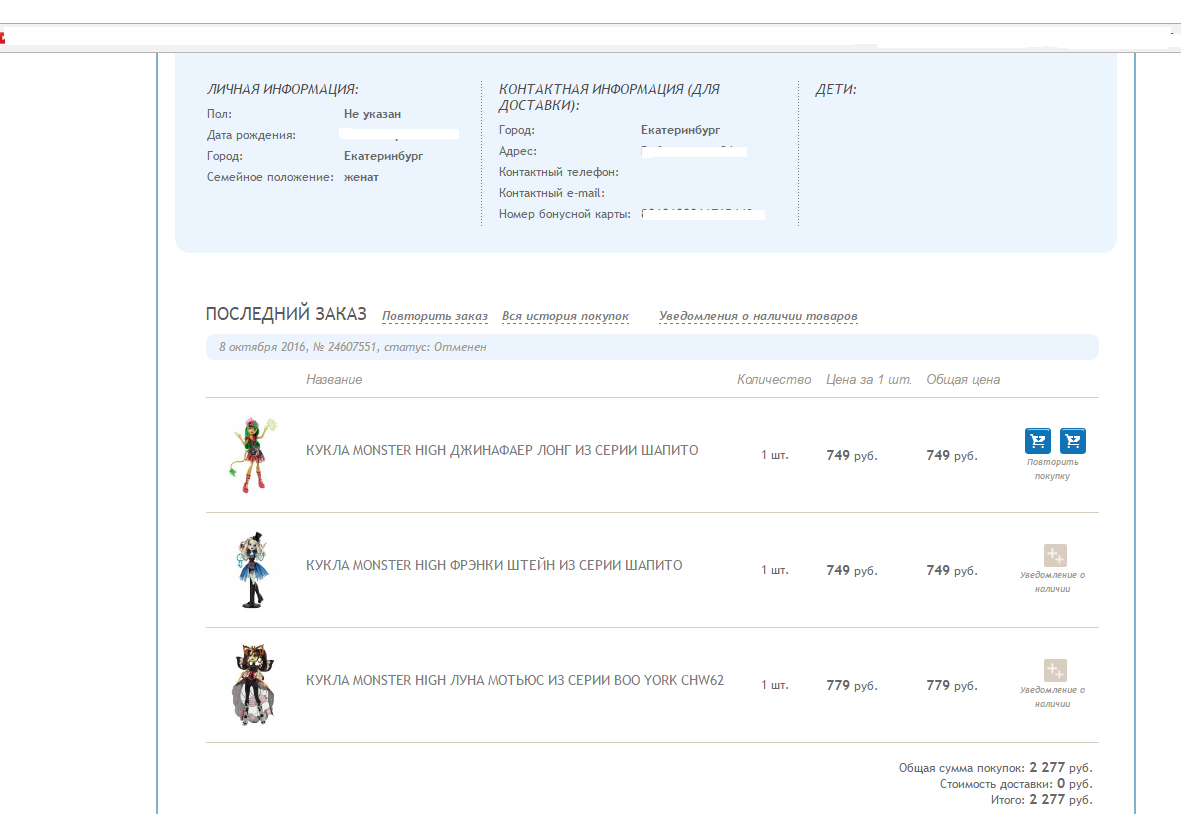This screenshot has width=1181, height=814.
Task: Click the 'Семейное положение:' label
Action: pos(270,178)
